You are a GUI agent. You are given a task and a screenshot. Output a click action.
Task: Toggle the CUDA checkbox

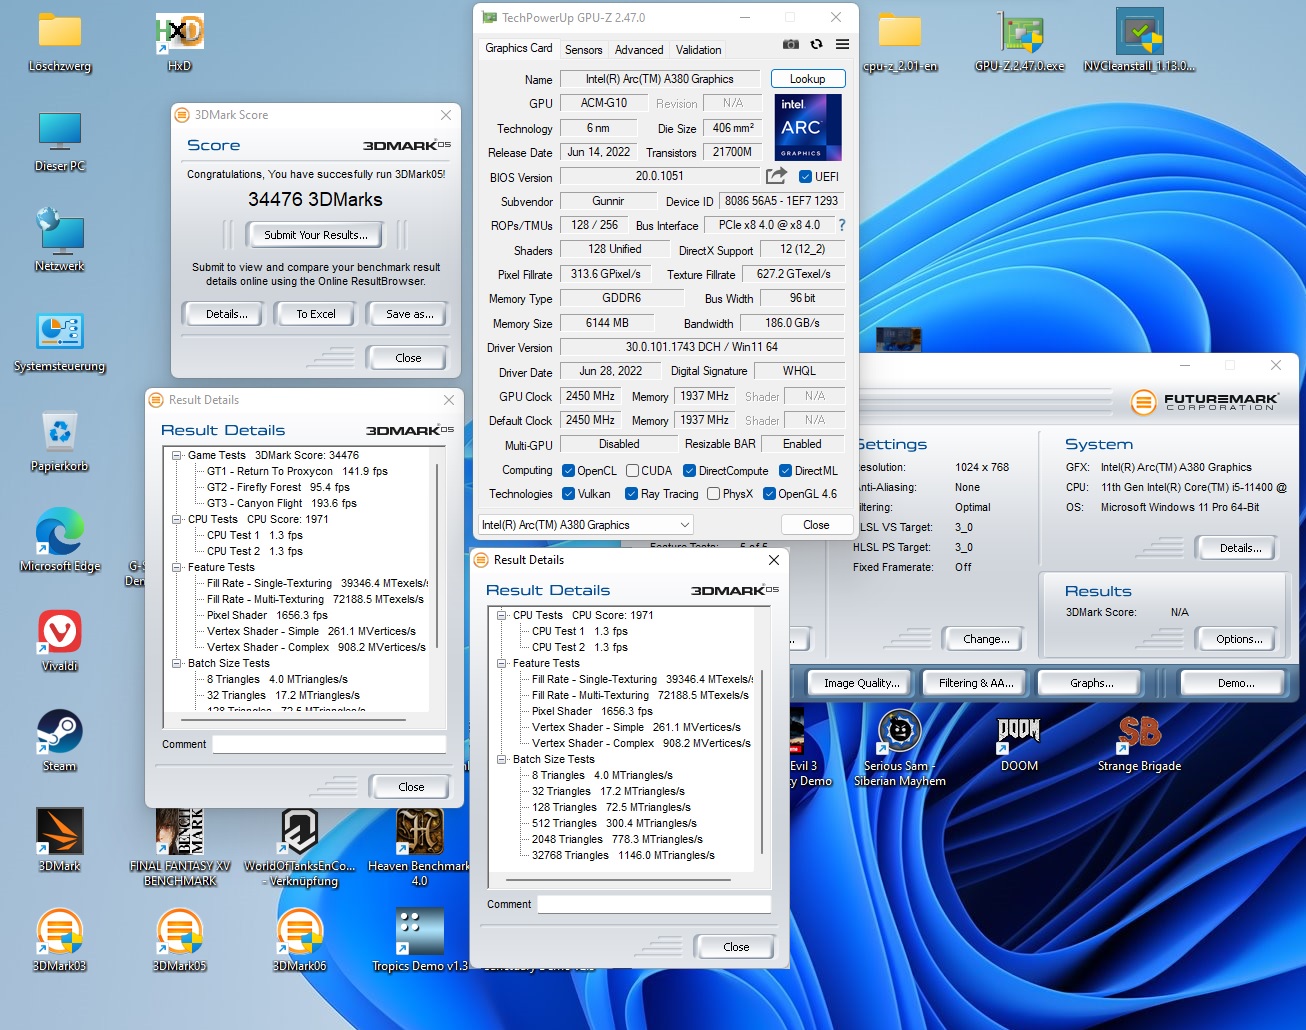[632, 471]
